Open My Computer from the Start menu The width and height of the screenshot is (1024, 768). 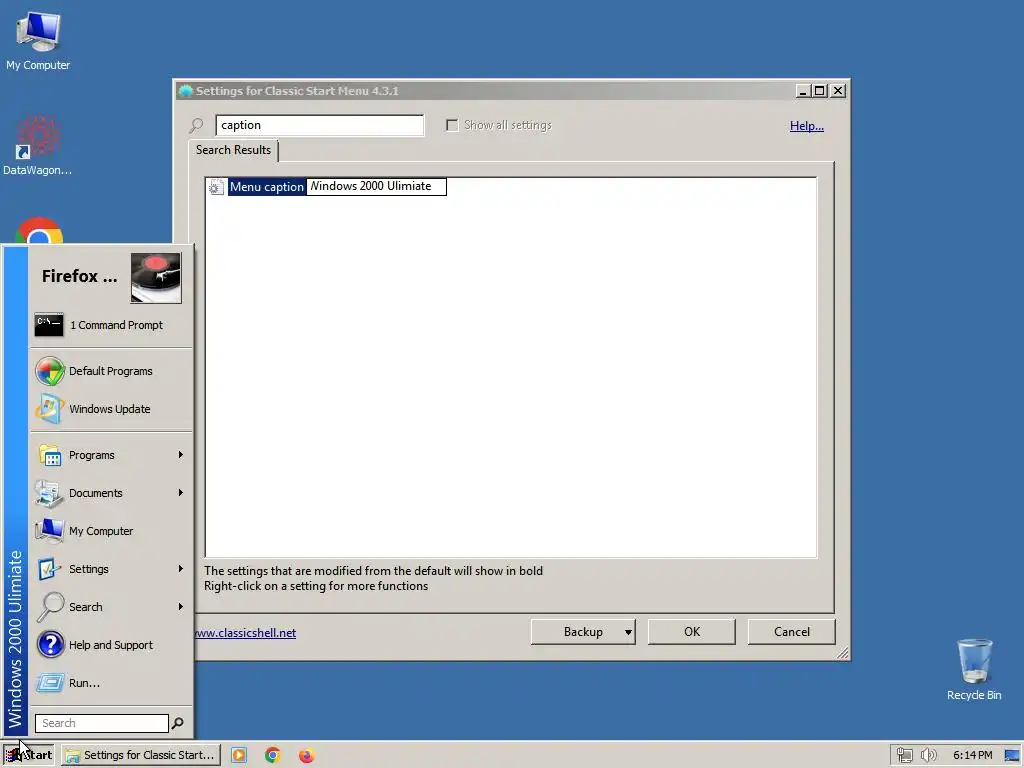coord(111,530)
